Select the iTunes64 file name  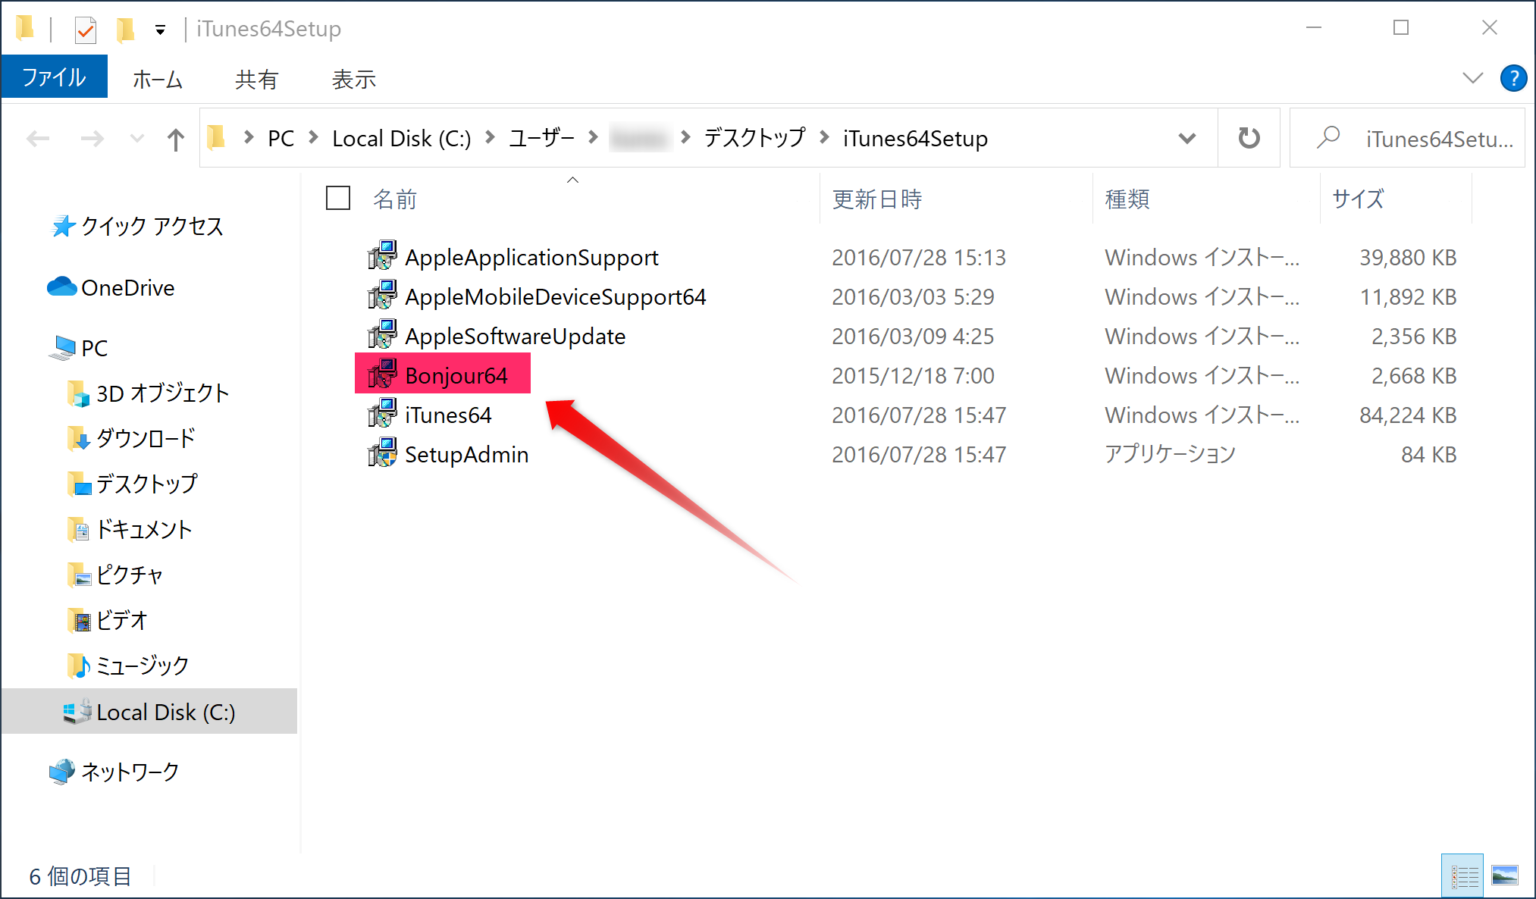coord(448,414)
